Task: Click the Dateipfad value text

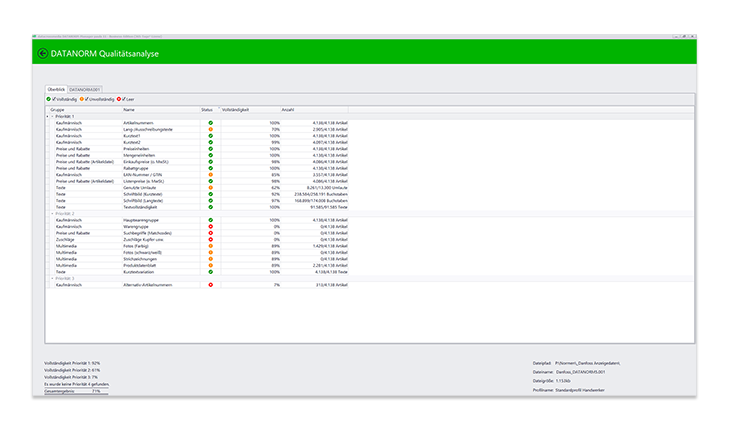Action: [588, 363]
